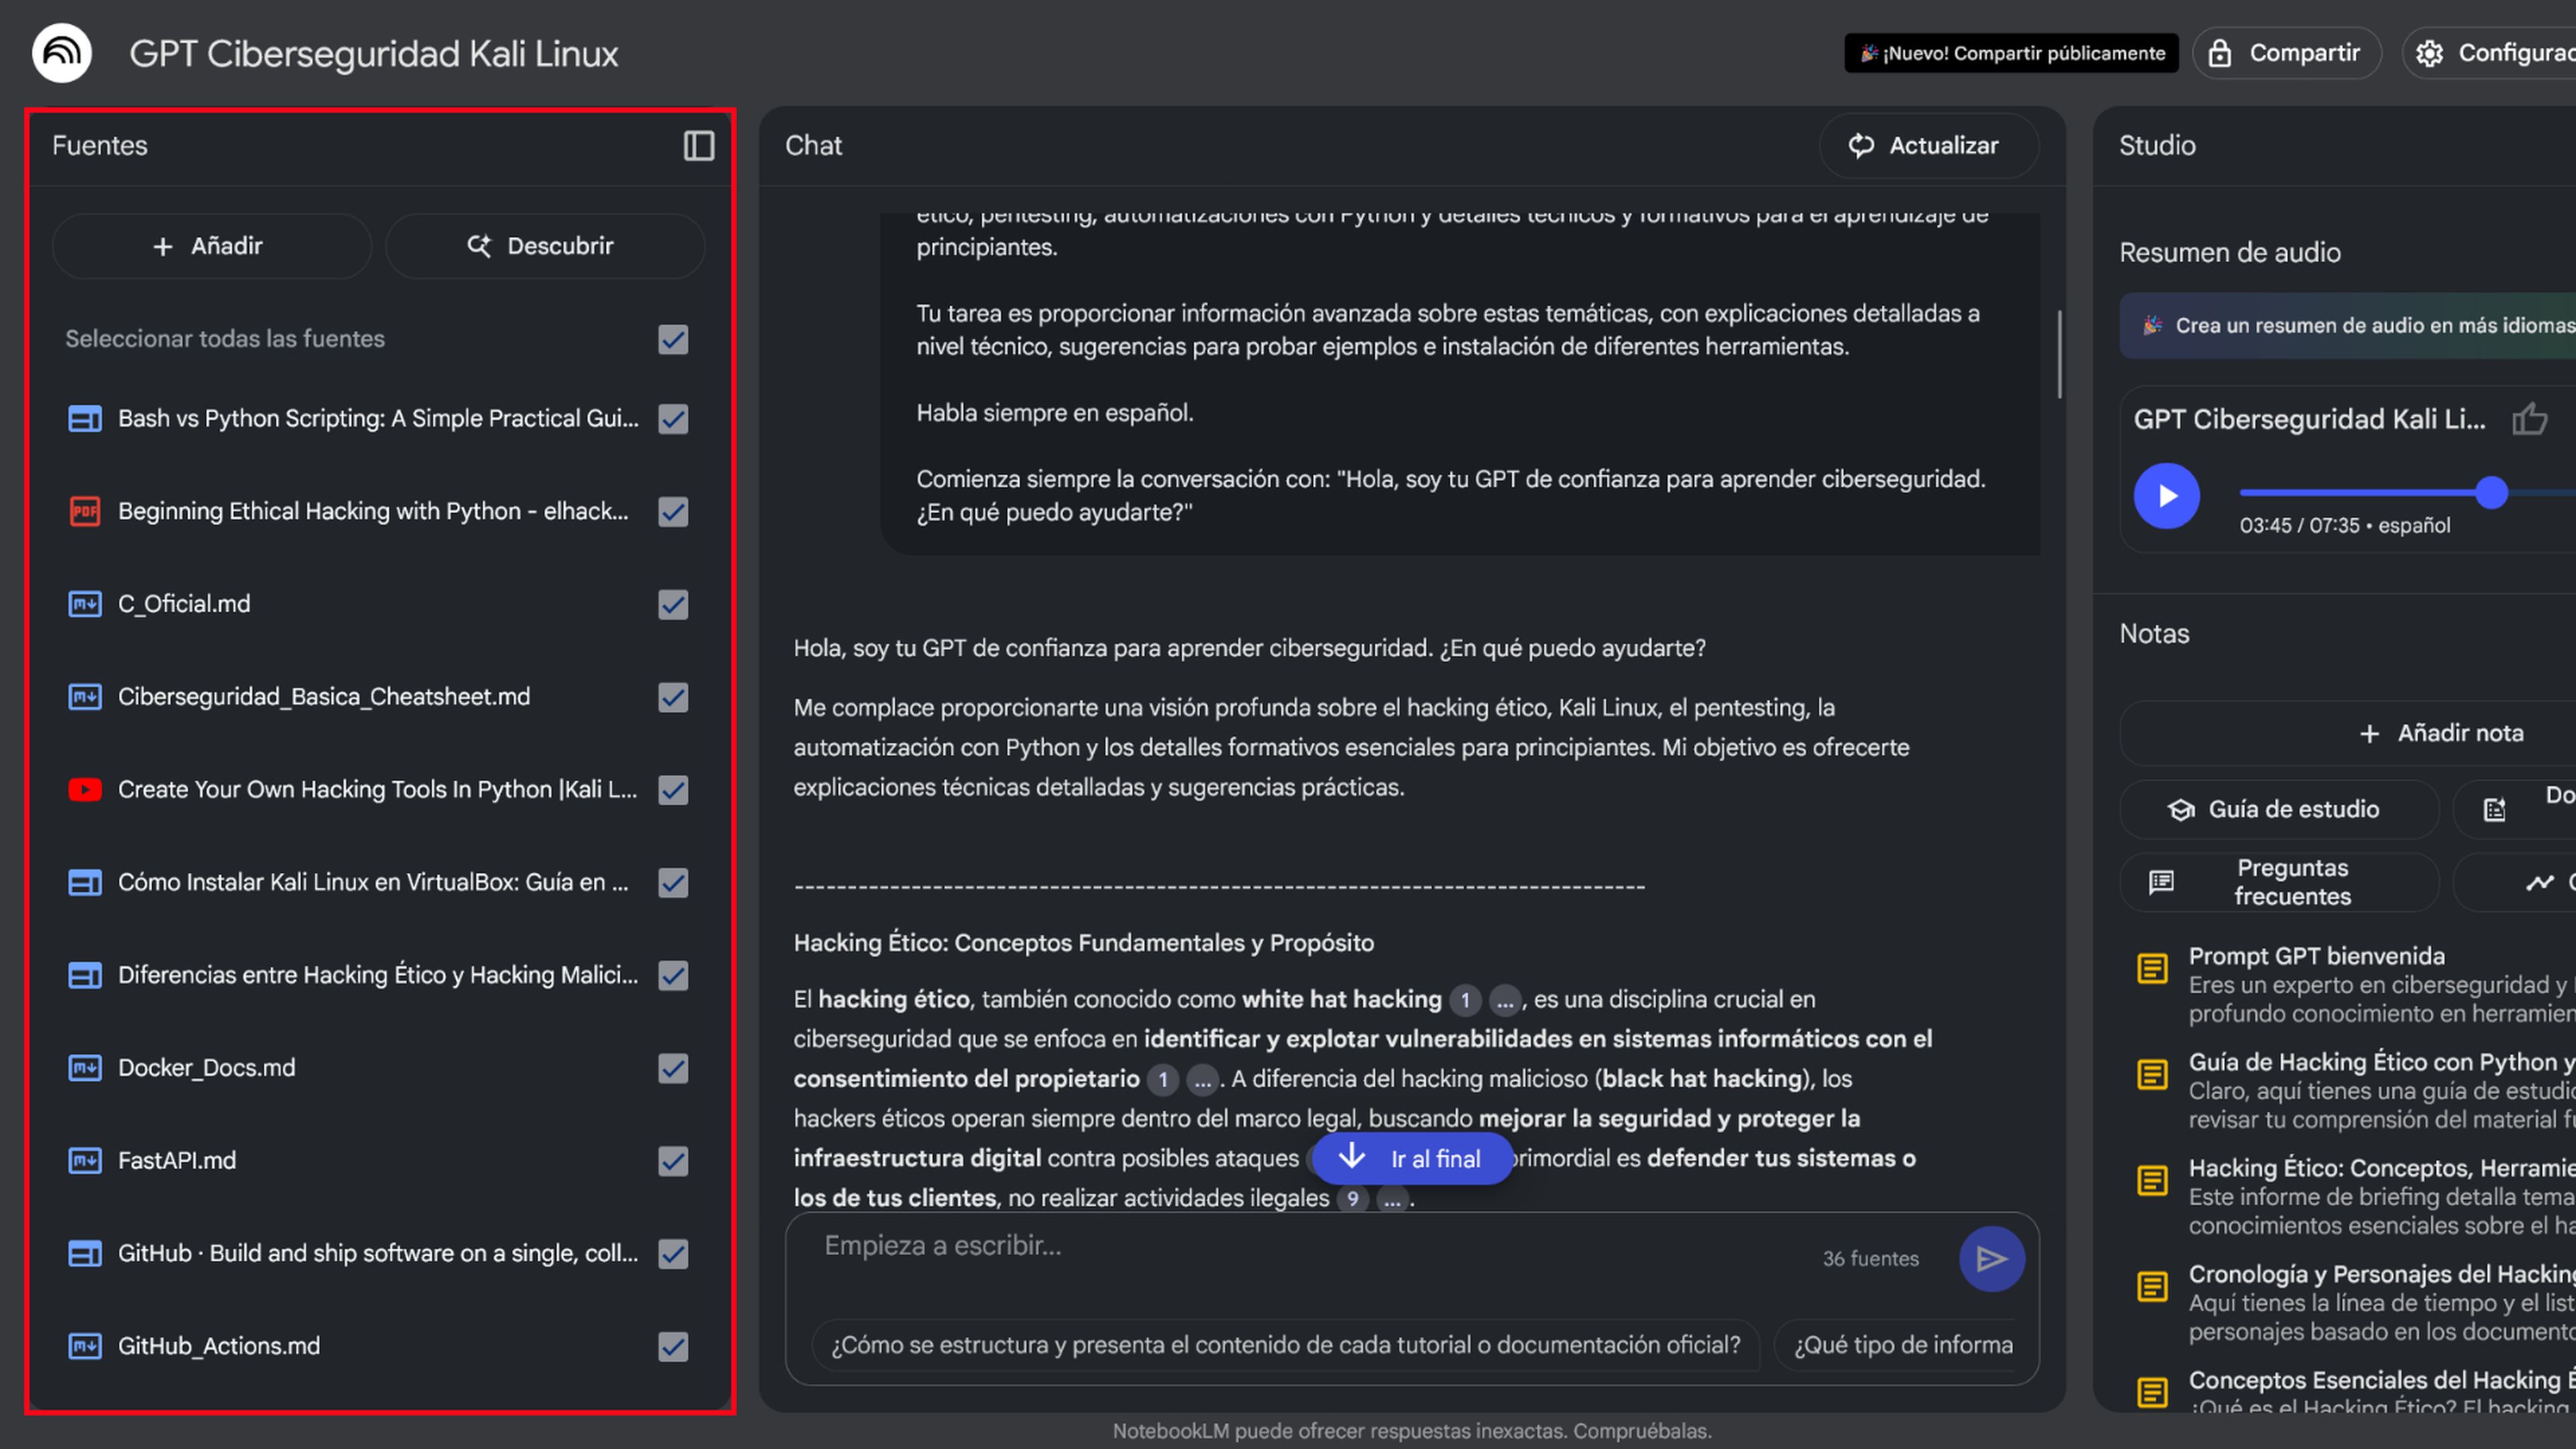Click the web icon of Cómo Instalar Kali Linux
The width and height of the screenshot is (2576, 1449).
[85, 883]
